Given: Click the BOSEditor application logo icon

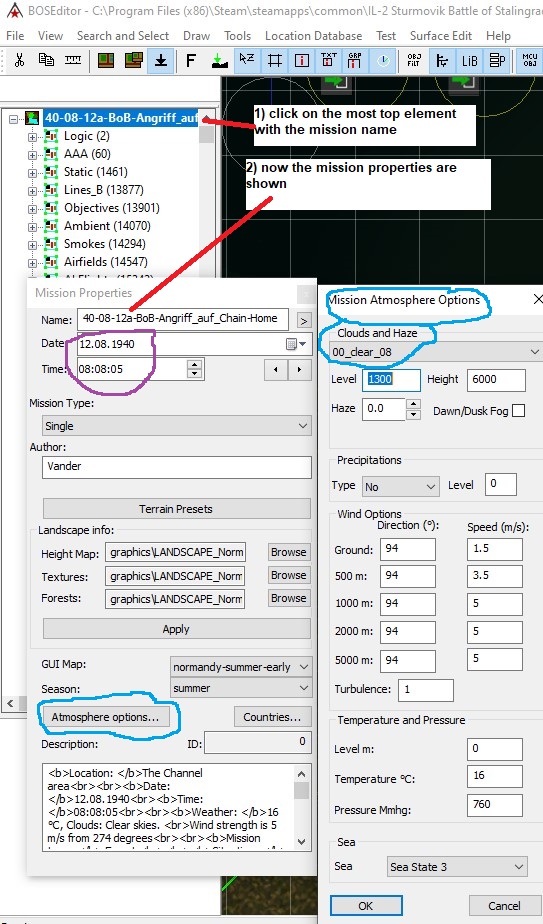Looking at the screenshot, I should click(15, 10).
